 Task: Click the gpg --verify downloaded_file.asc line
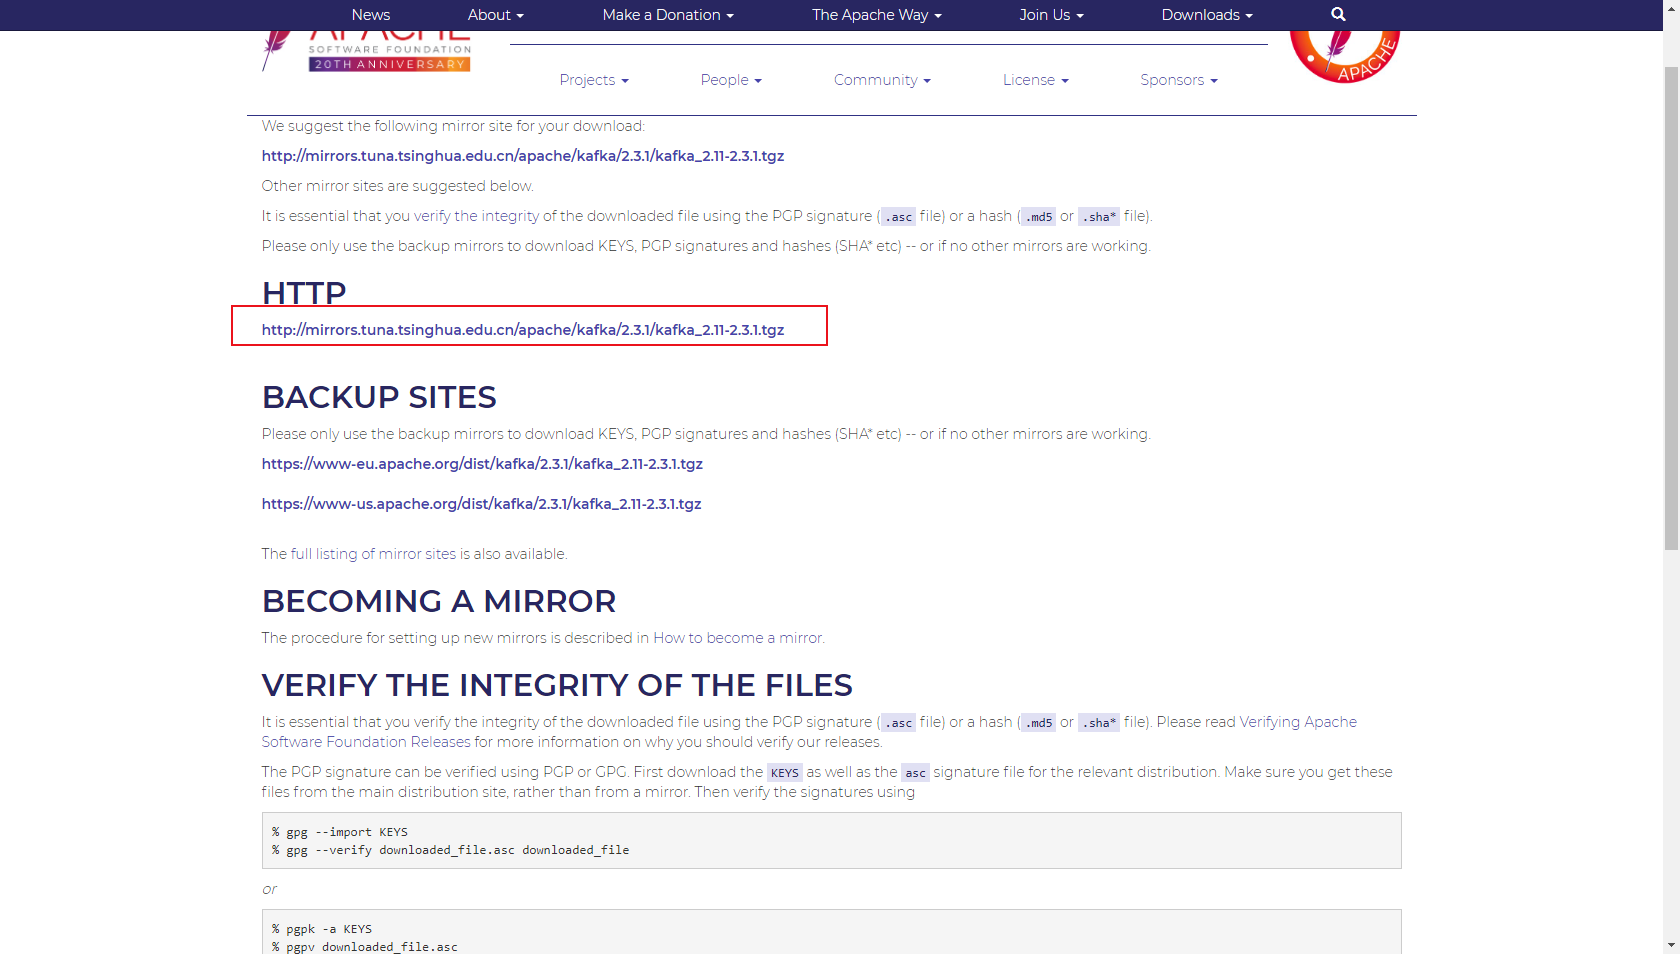[451, 850]
